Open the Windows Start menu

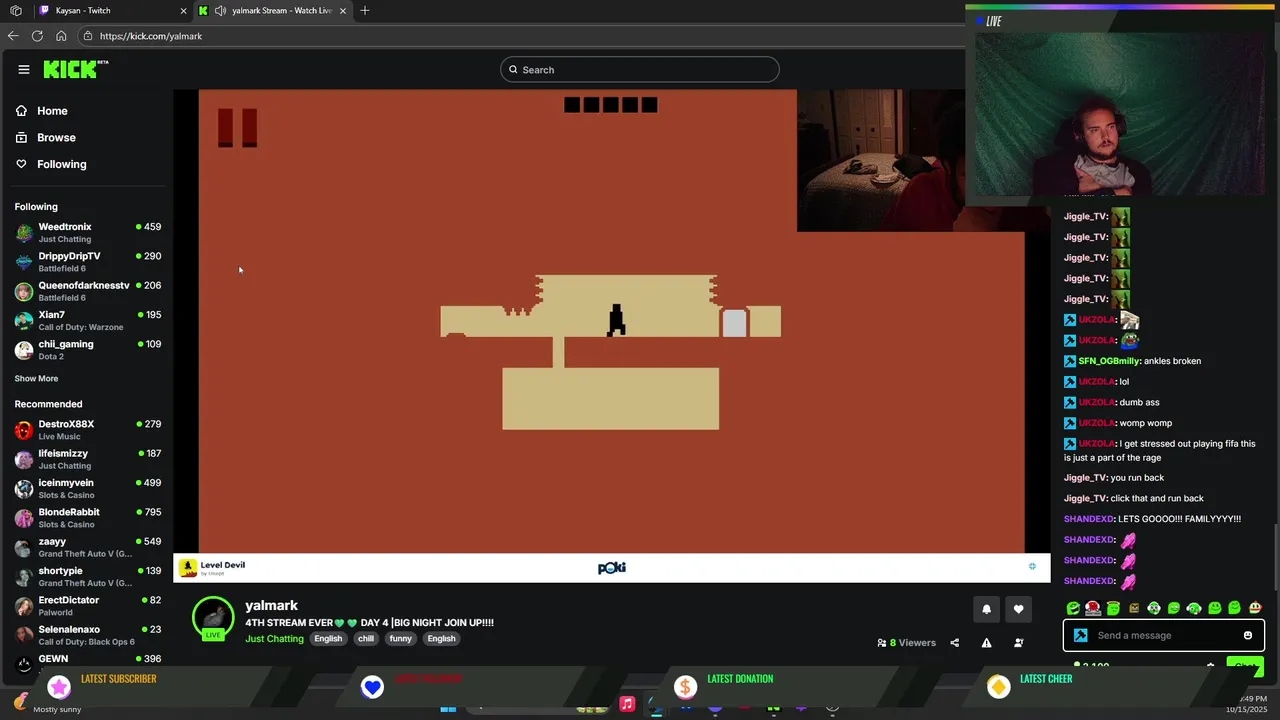coord(448,708)
